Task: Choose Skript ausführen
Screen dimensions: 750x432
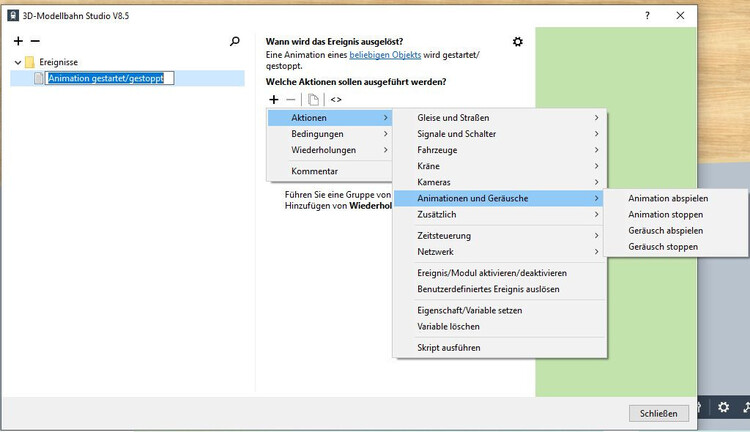Action: pyautogui.click(x=499, y=347)
